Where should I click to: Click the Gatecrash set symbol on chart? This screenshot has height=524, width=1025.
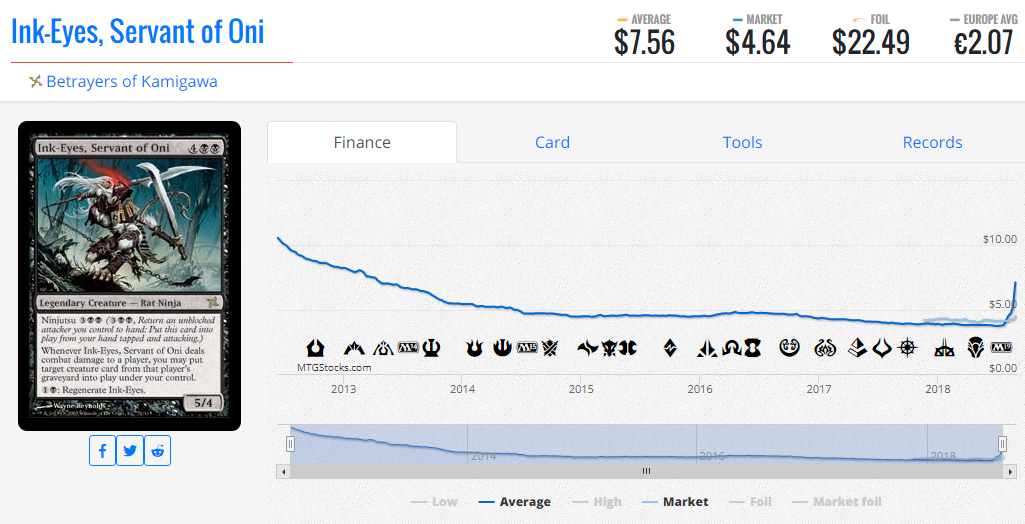(354, 348)
